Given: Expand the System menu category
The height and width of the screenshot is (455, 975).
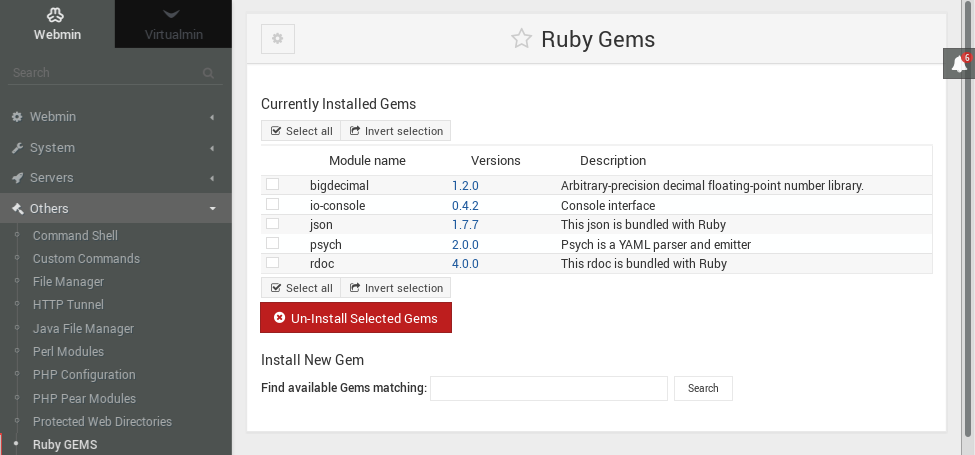Looking at the screenshot, I should pyautogui.click(x=116, y=148).
